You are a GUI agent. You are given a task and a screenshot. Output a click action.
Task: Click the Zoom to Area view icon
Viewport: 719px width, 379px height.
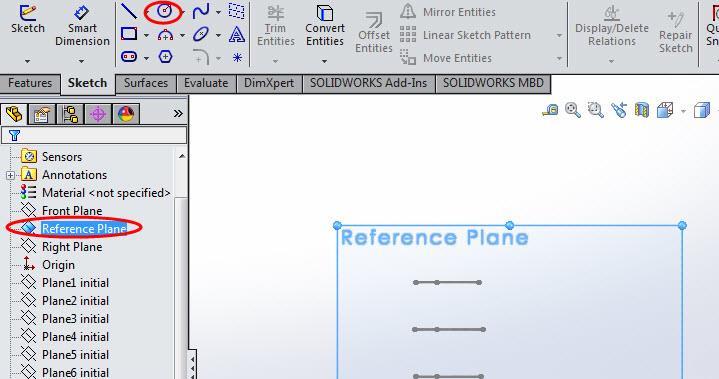[x=596, y=110]
